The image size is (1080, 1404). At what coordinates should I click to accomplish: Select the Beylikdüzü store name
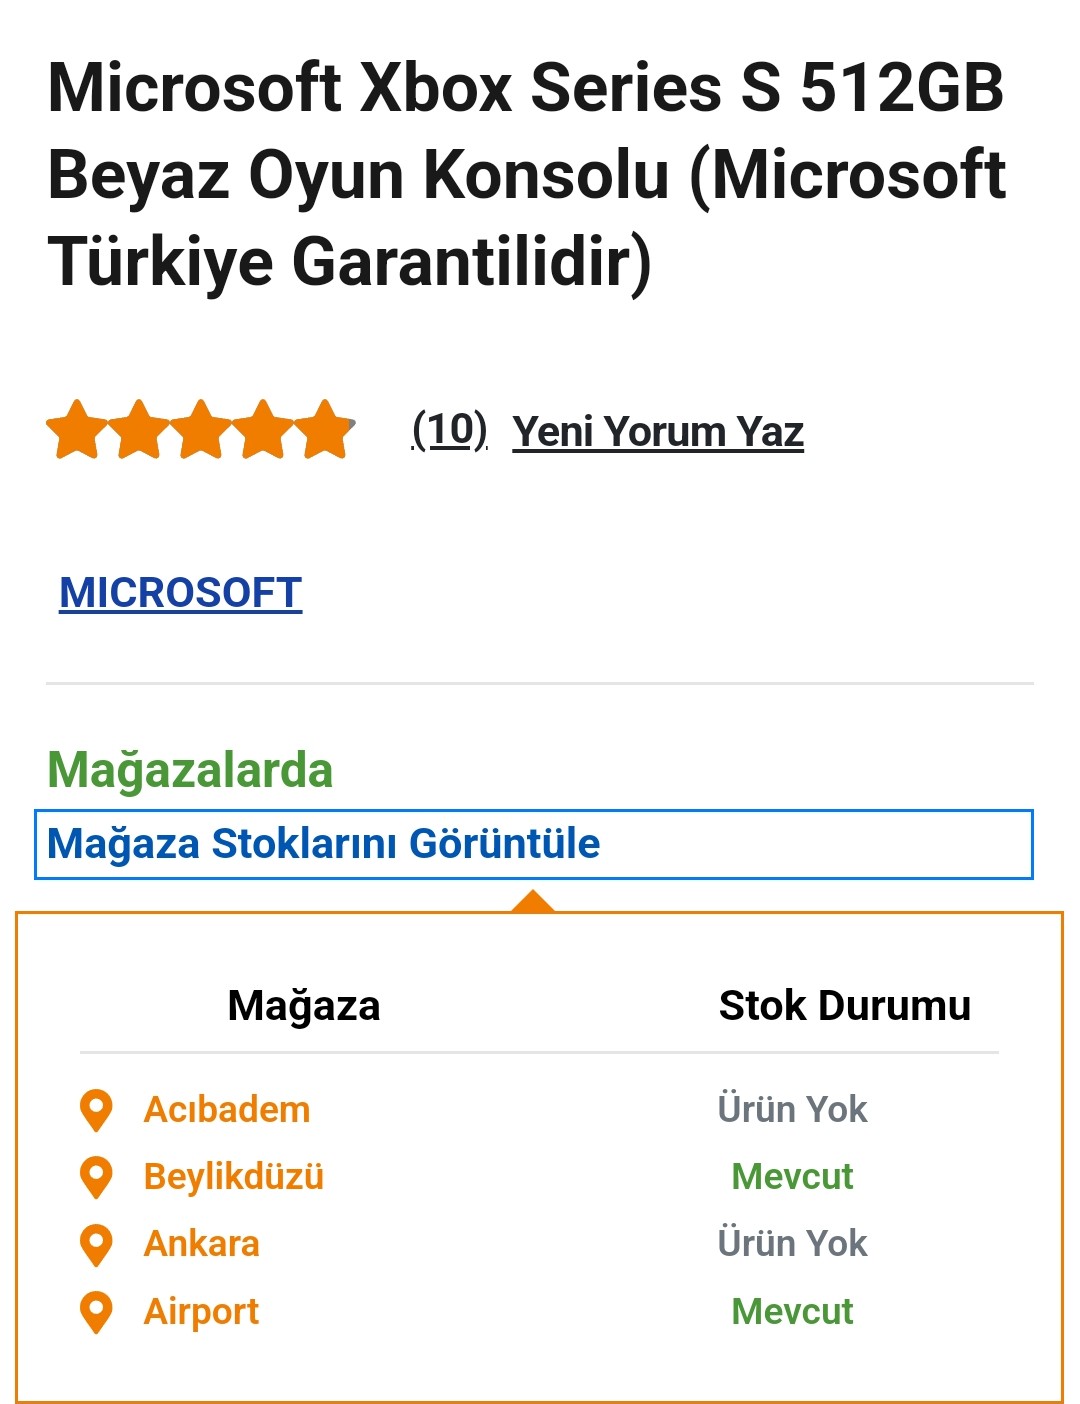click(234, 1177)
